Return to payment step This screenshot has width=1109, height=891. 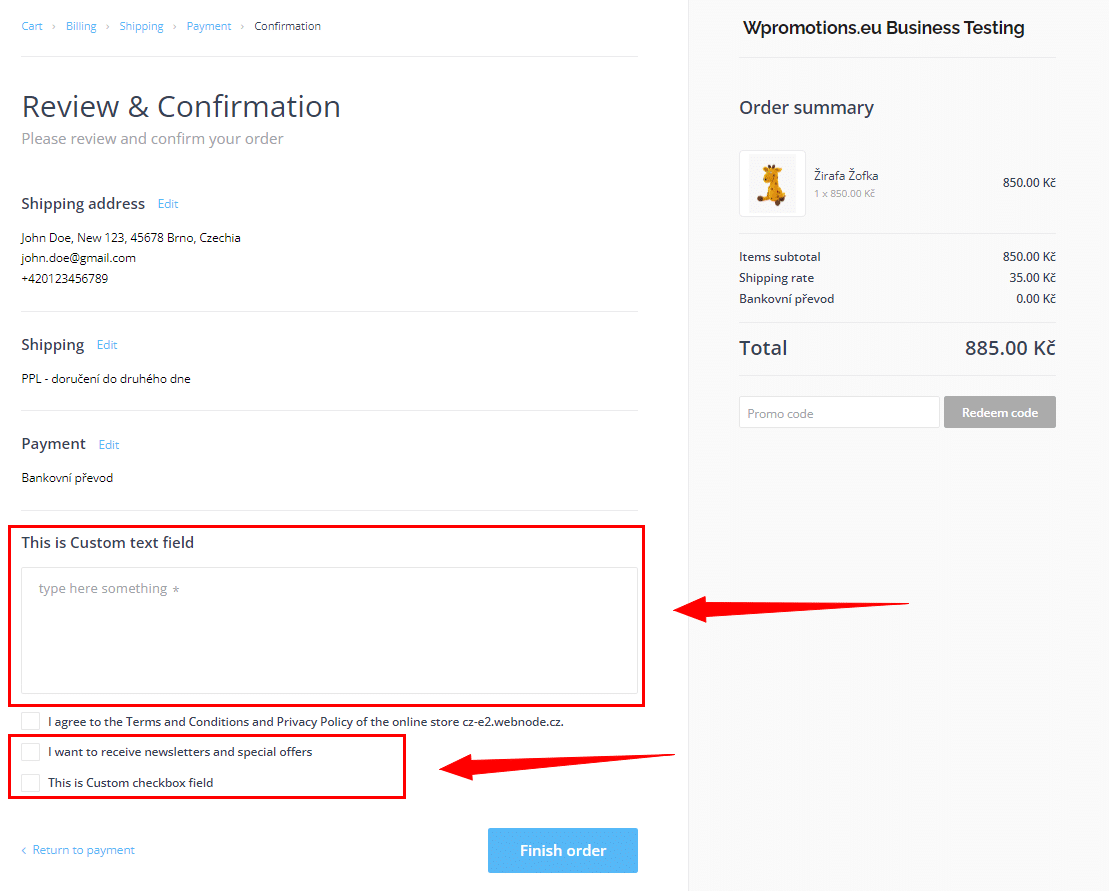click(x=83, y=850)
